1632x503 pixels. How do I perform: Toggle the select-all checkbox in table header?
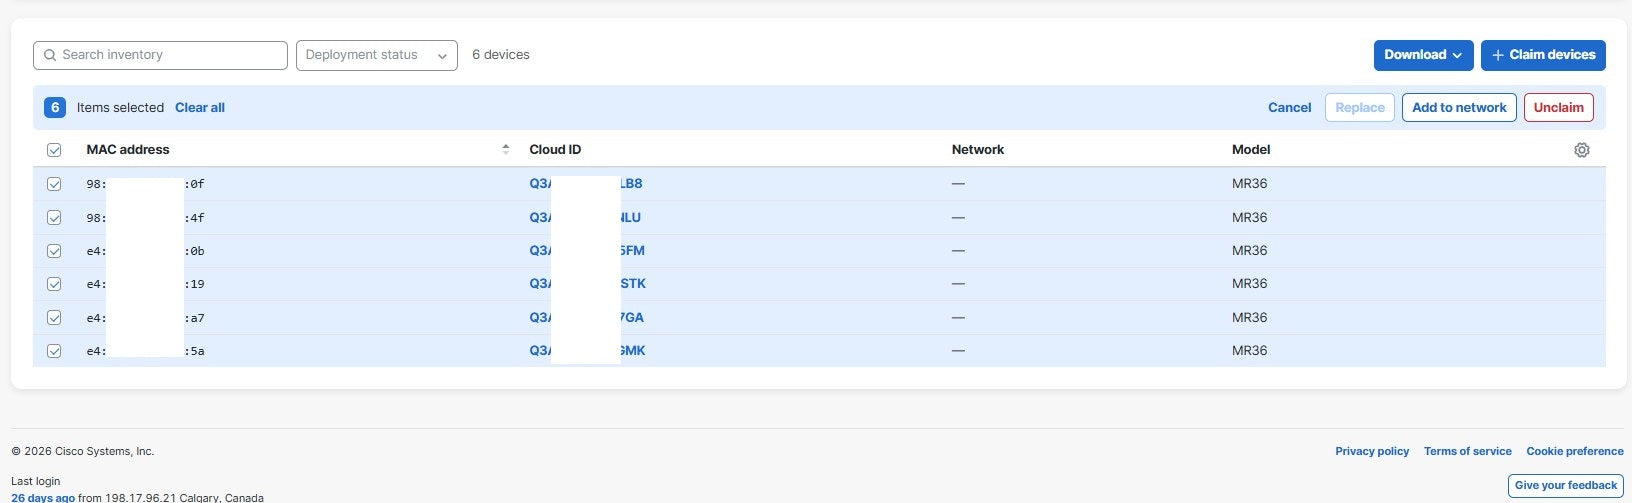point(54,150)
